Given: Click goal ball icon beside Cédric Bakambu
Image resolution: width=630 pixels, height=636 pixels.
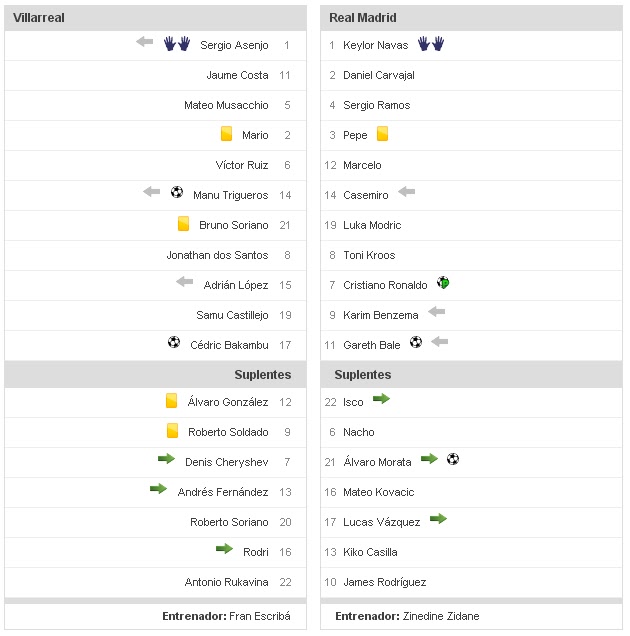Looking at the screenshot, I should (174, 343).
